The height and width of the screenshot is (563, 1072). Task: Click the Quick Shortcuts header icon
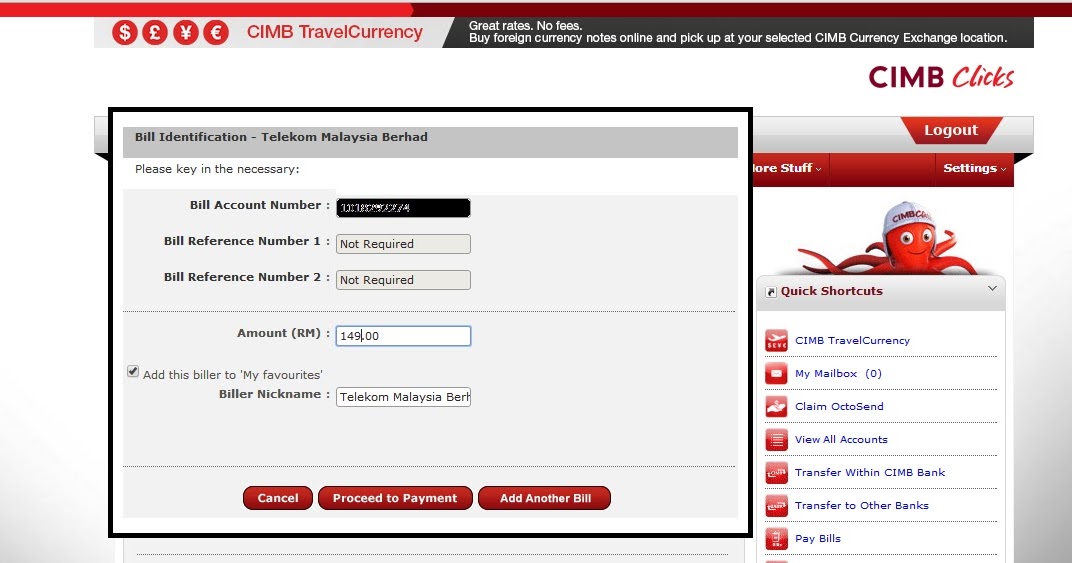(771, 292)
